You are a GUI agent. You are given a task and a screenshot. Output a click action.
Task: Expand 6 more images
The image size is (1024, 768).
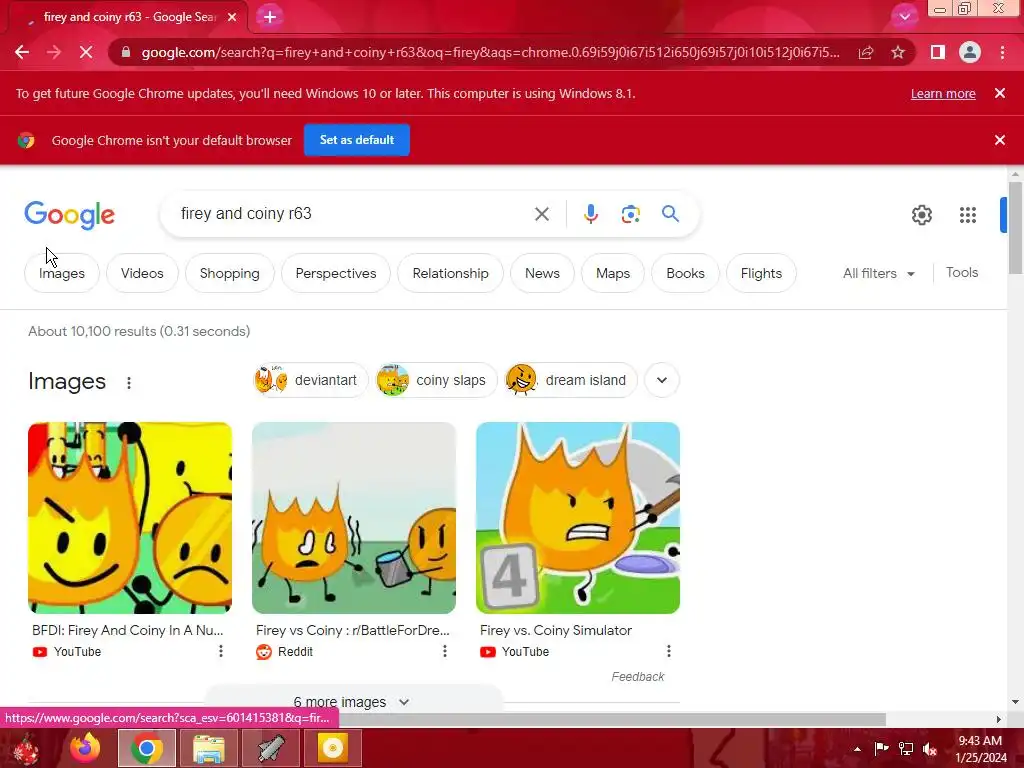[x=353, y=700]
